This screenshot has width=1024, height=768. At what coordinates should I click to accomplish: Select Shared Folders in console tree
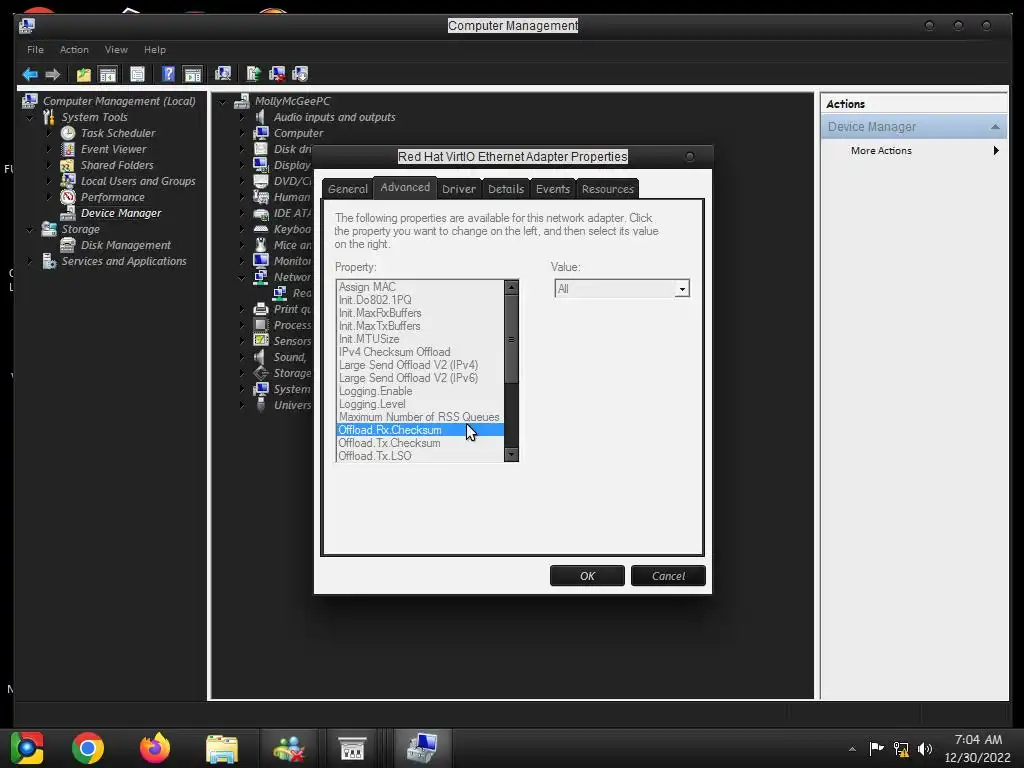117,165
